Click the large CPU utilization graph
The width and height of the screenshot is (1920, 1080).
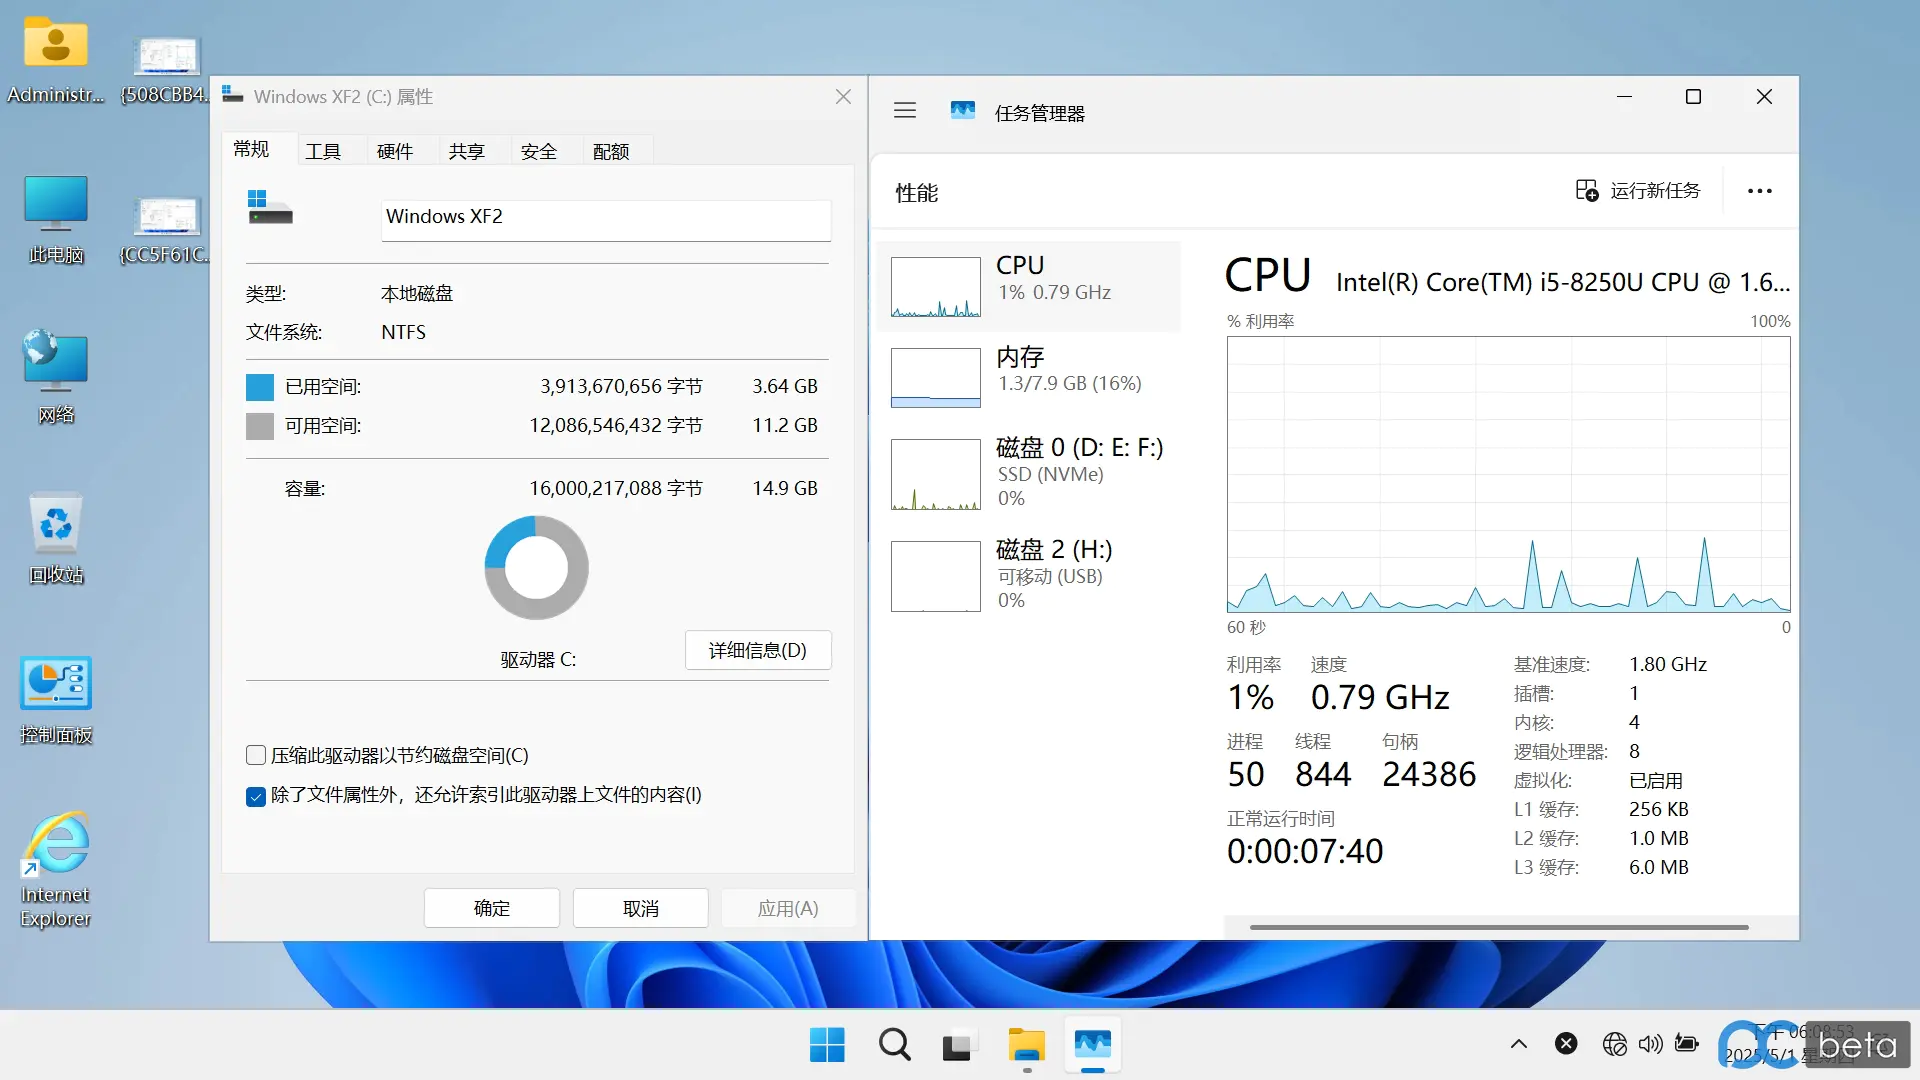tap(1508, 474)
